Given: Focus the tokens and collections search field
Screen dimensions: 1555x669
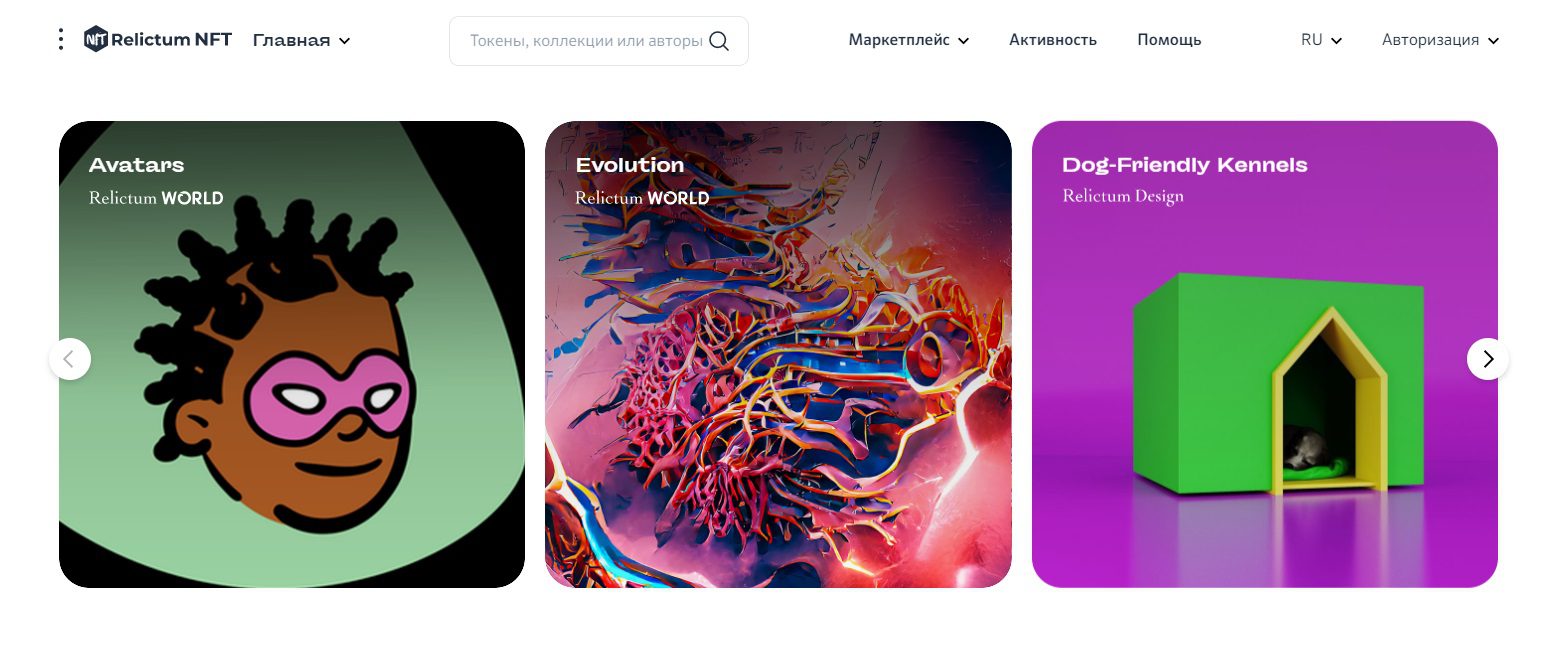Looking at the screenshot, I should click(599, 41).
